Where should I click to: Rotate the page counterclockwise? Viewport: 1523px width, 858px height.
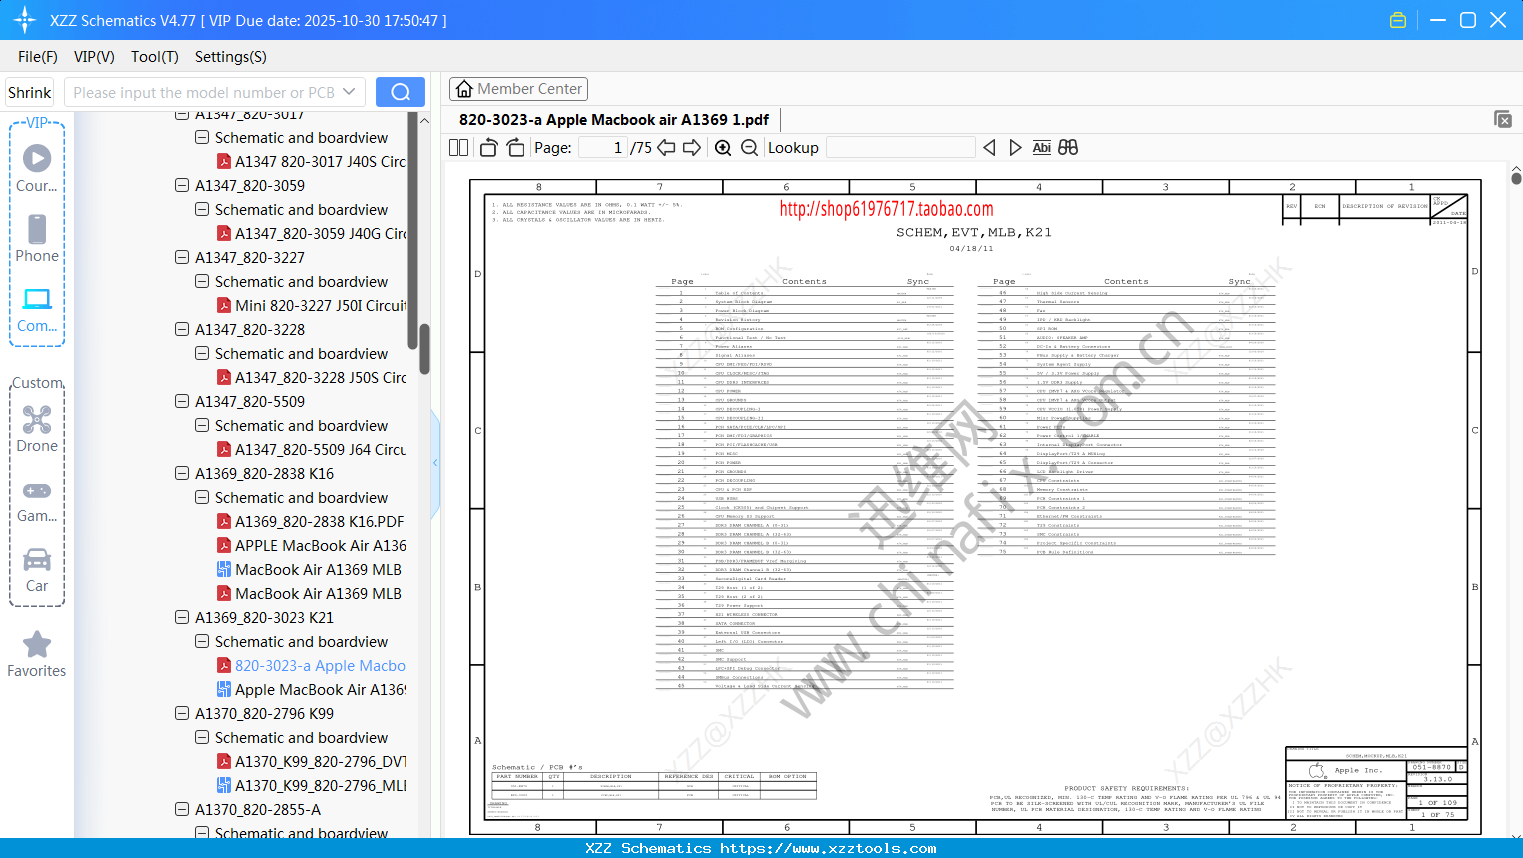[489, 148]
